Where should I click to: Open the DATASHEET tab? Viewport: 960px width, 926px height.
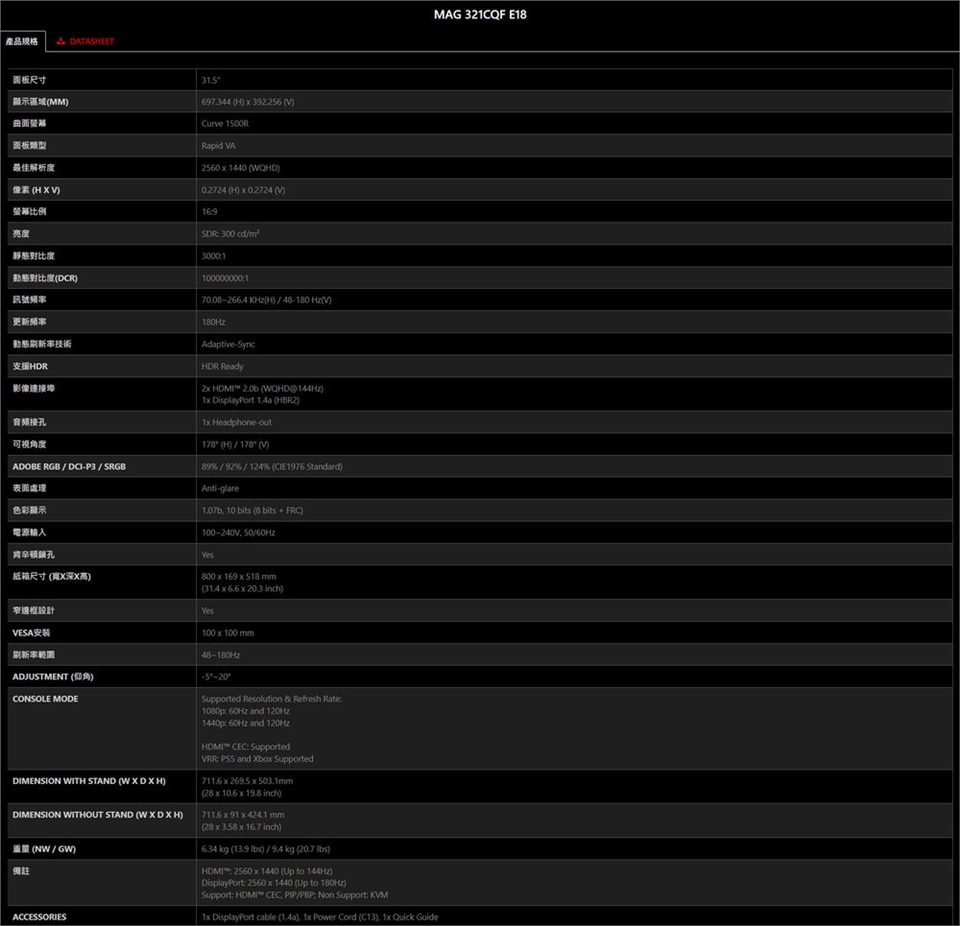click(x=91, y=41)
